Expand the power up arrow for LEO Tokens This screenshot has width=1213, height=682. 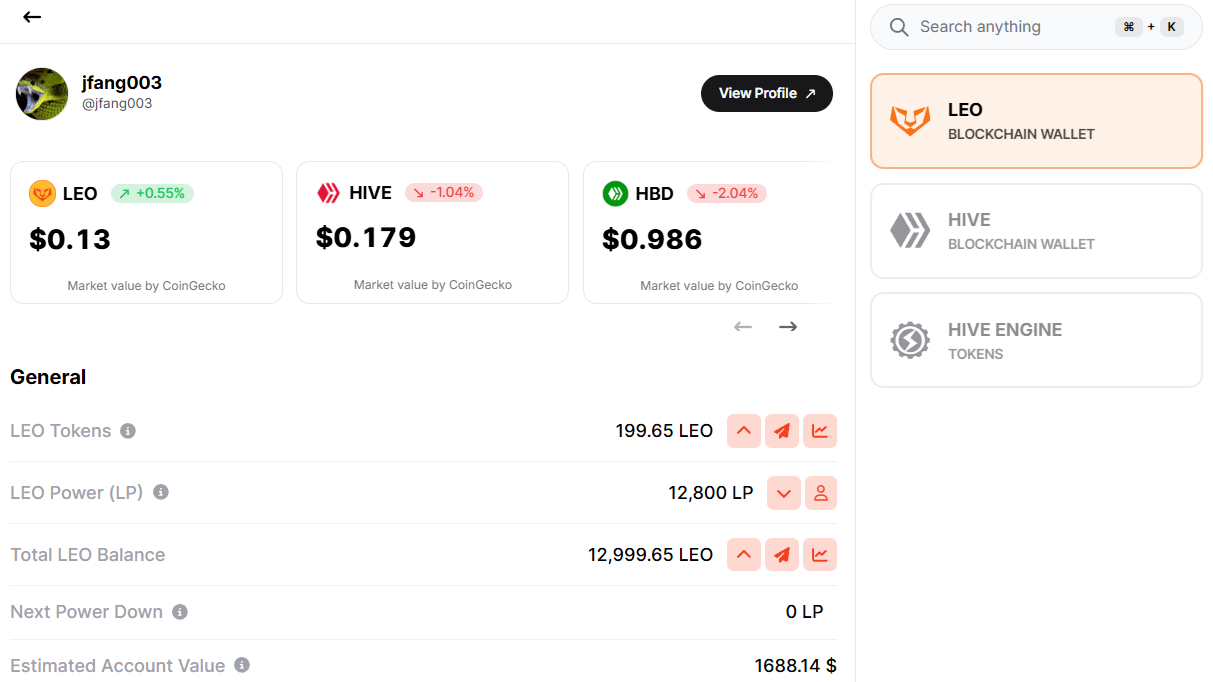click(744, 431)
